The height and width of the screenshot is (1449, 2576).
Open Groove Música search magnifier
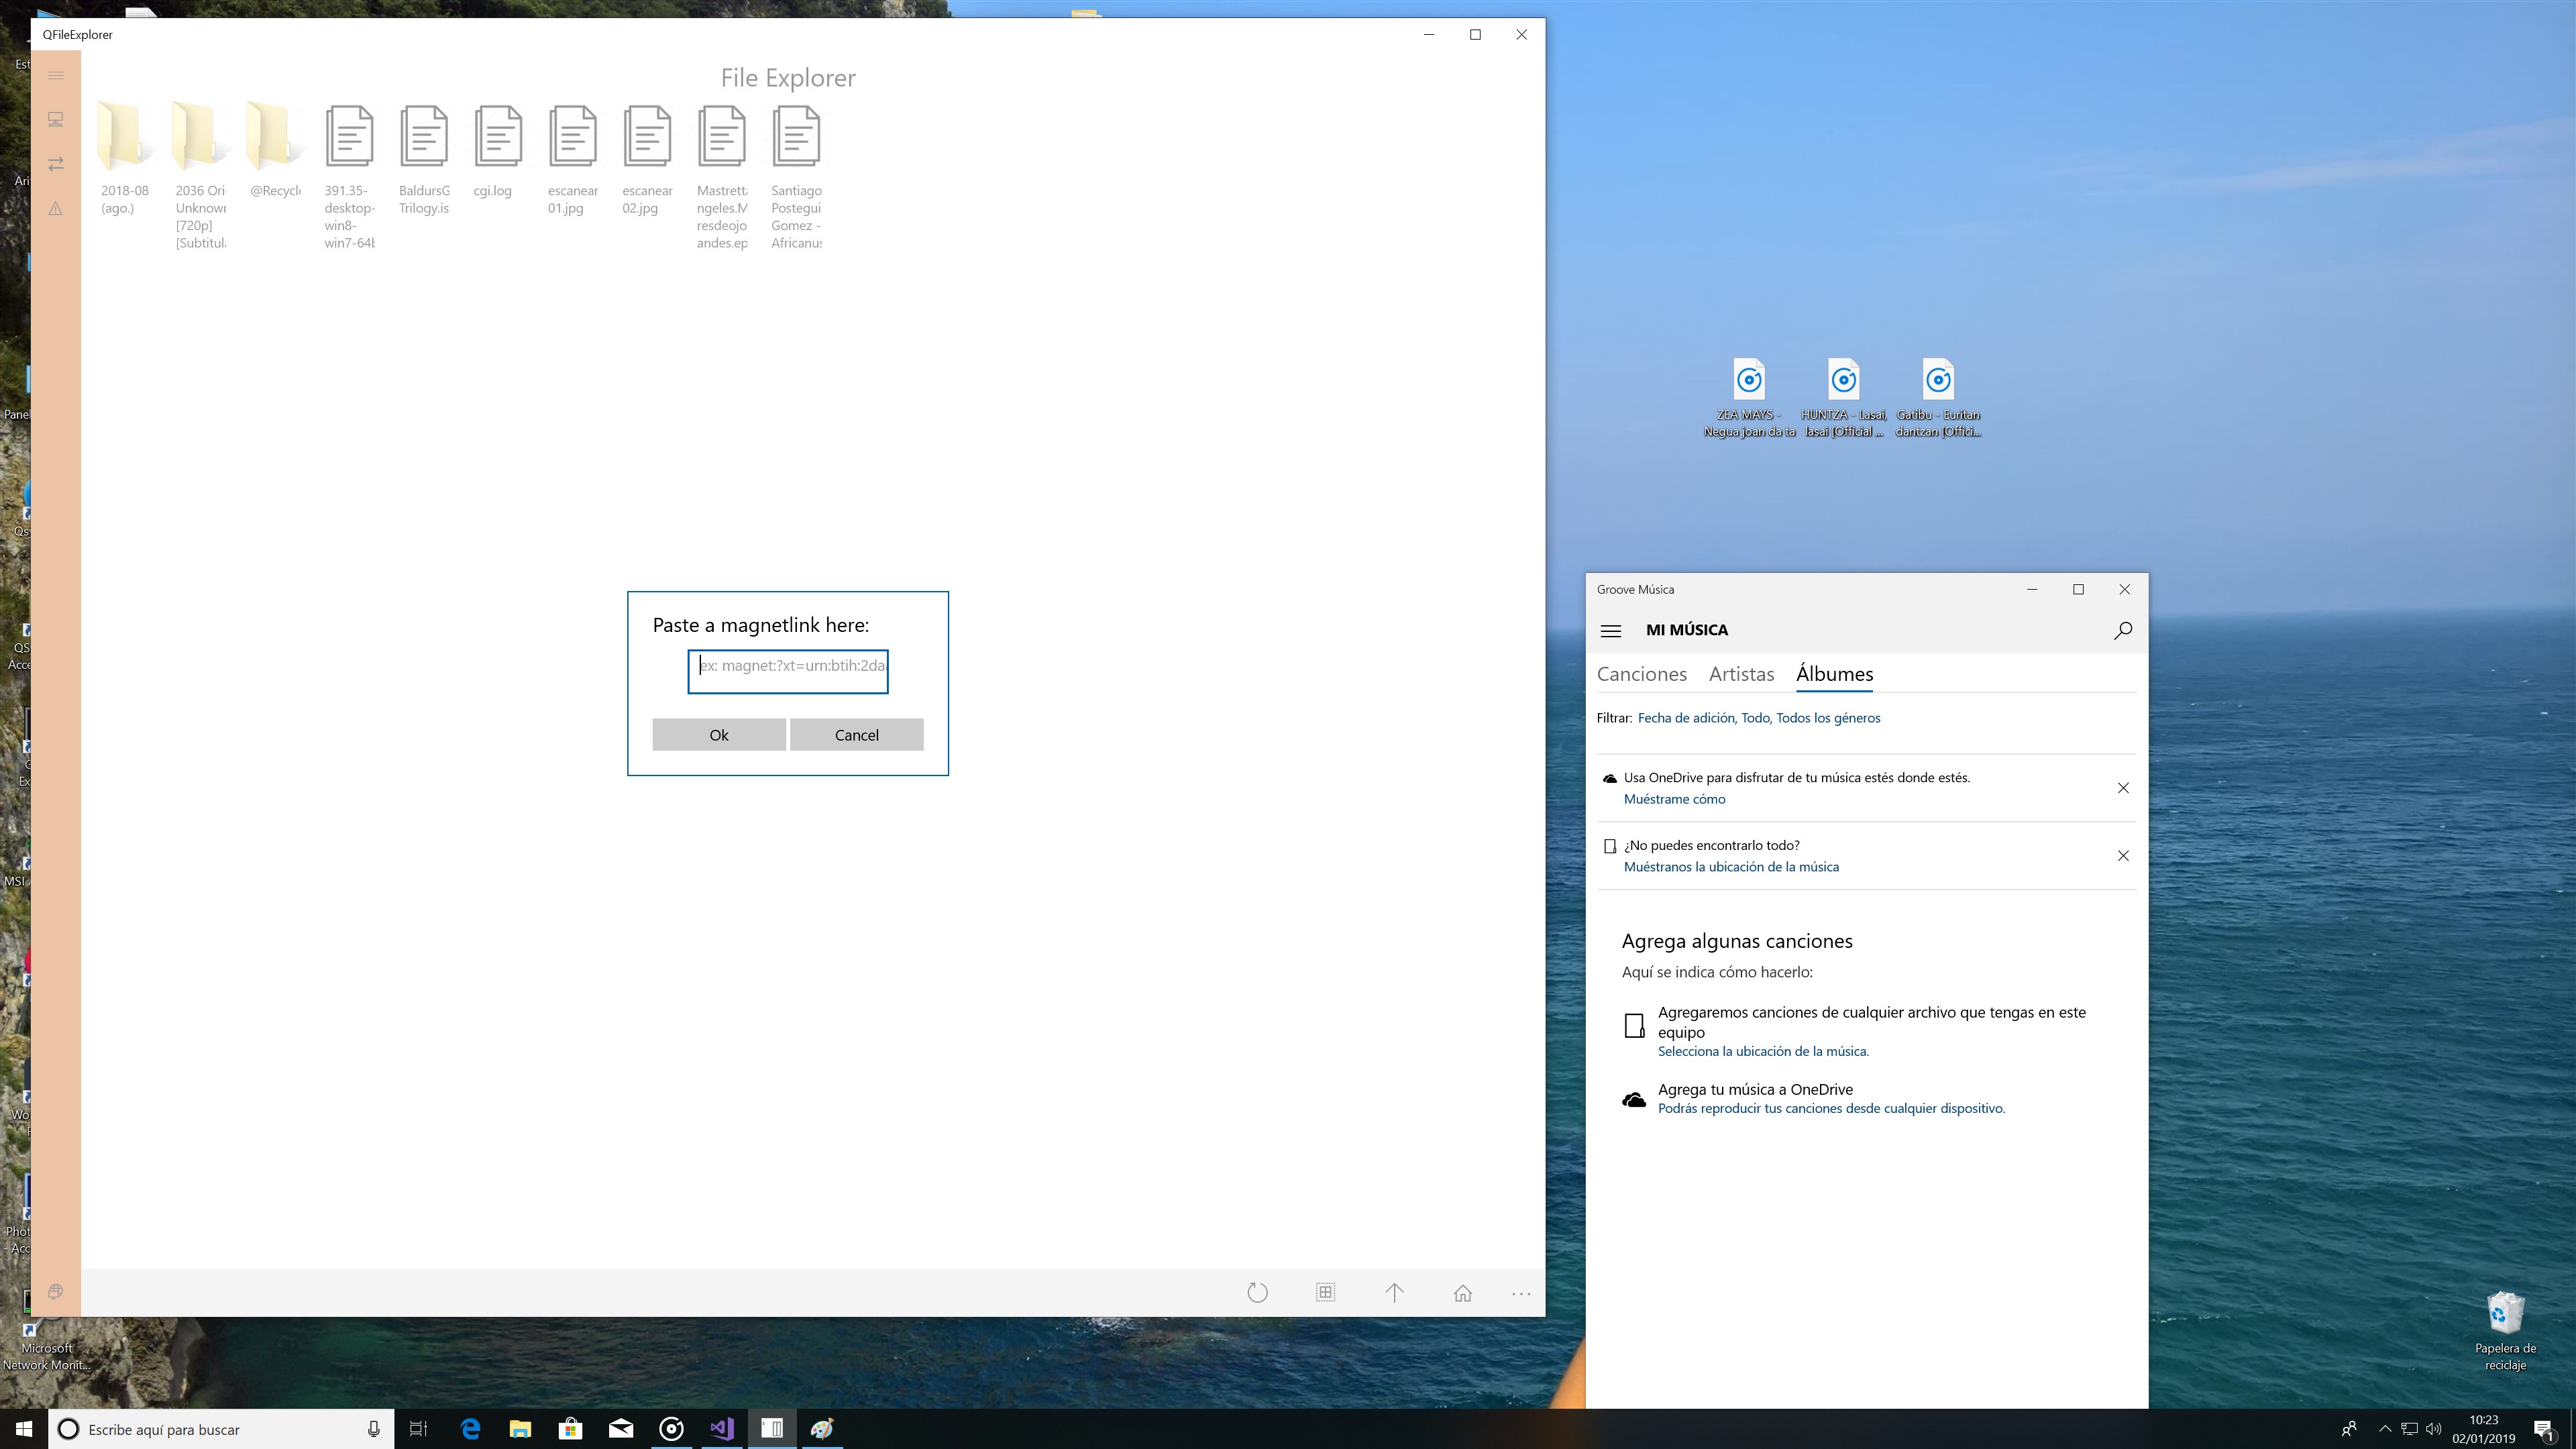(x=2122, y=630)
